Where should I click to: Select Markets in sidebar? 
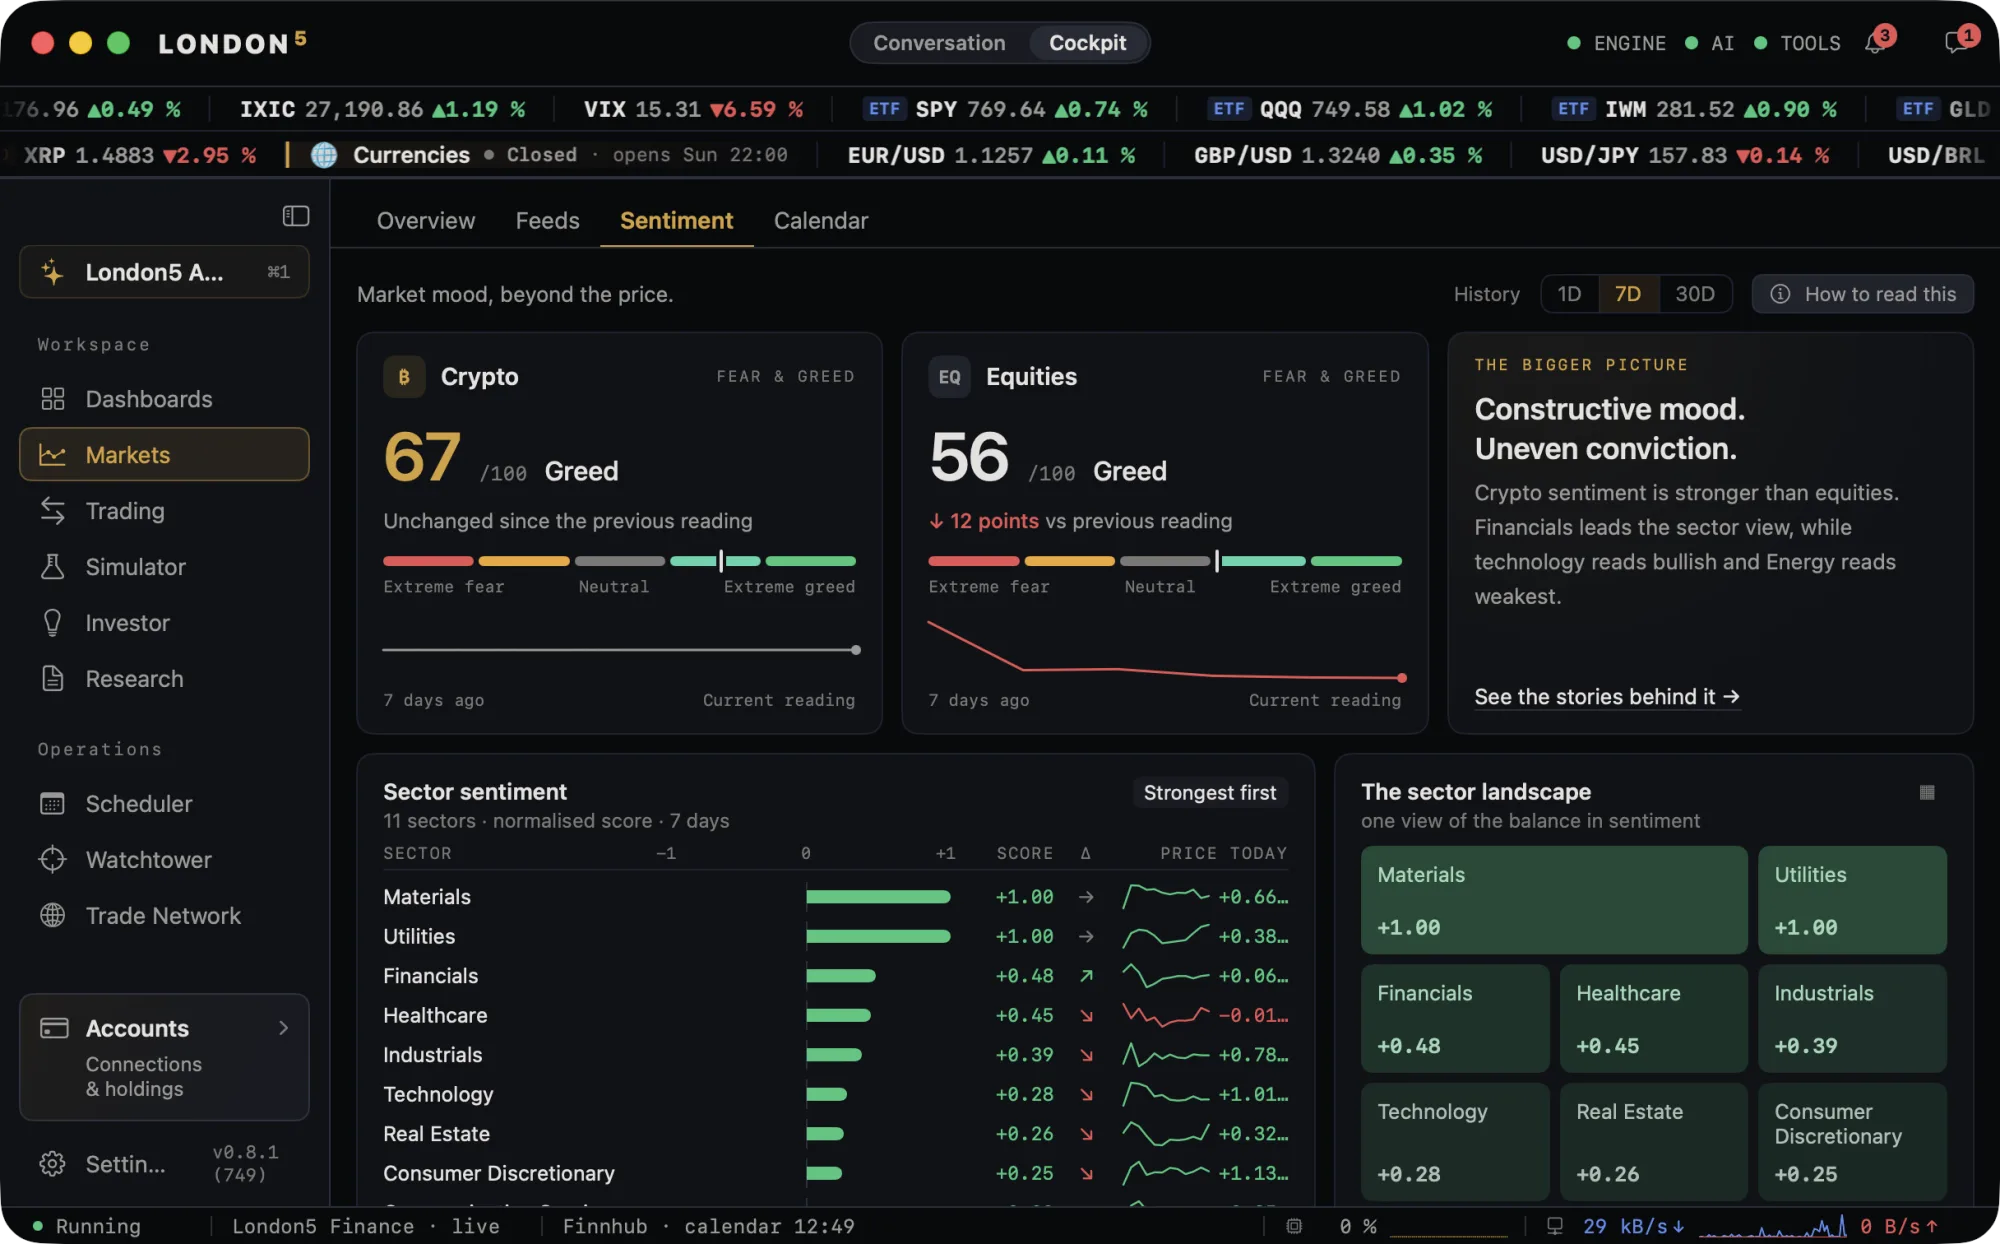[x=164, y=455]
